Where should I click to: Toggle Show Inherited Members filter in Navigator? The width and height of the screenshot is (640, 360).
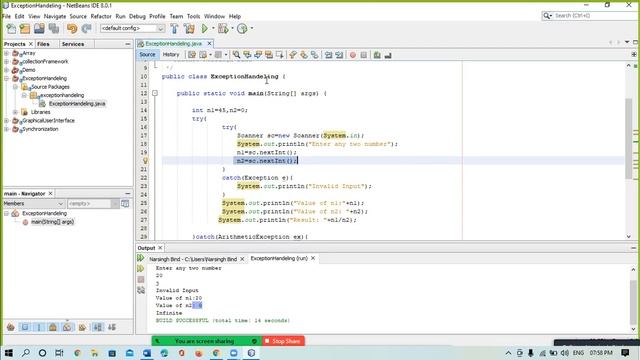tap(11, 327)
